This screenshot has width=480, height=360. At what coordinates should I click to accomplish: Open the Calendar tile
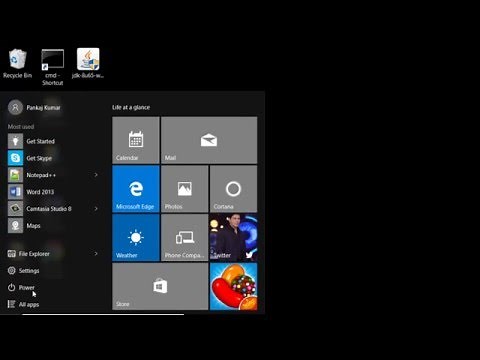click(x=136, y=140)
